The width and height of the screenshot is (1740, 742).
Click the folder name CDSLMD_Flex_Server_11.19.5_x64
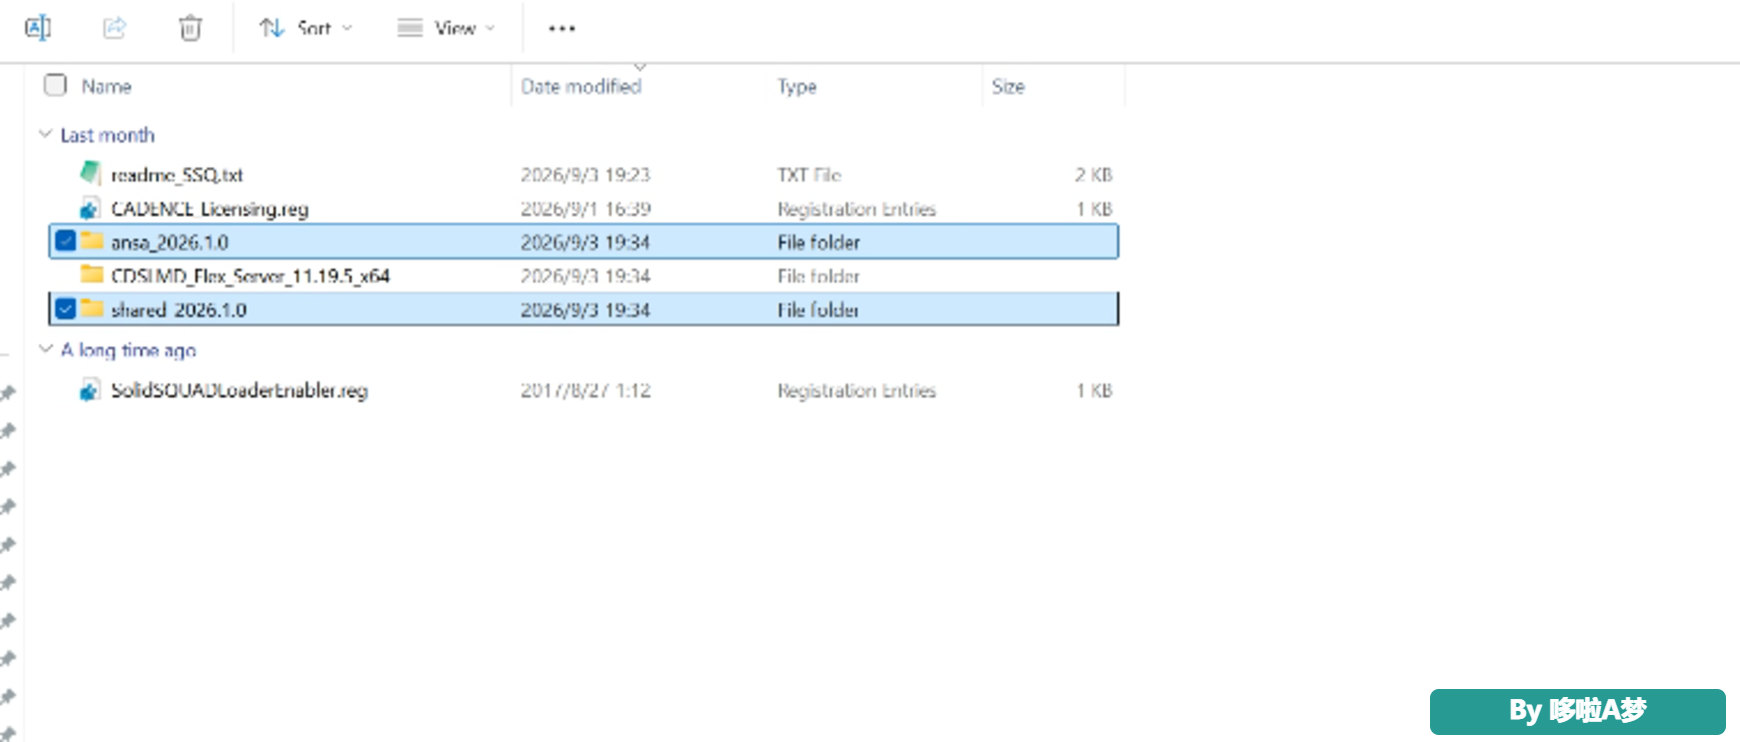click(250, 276)
